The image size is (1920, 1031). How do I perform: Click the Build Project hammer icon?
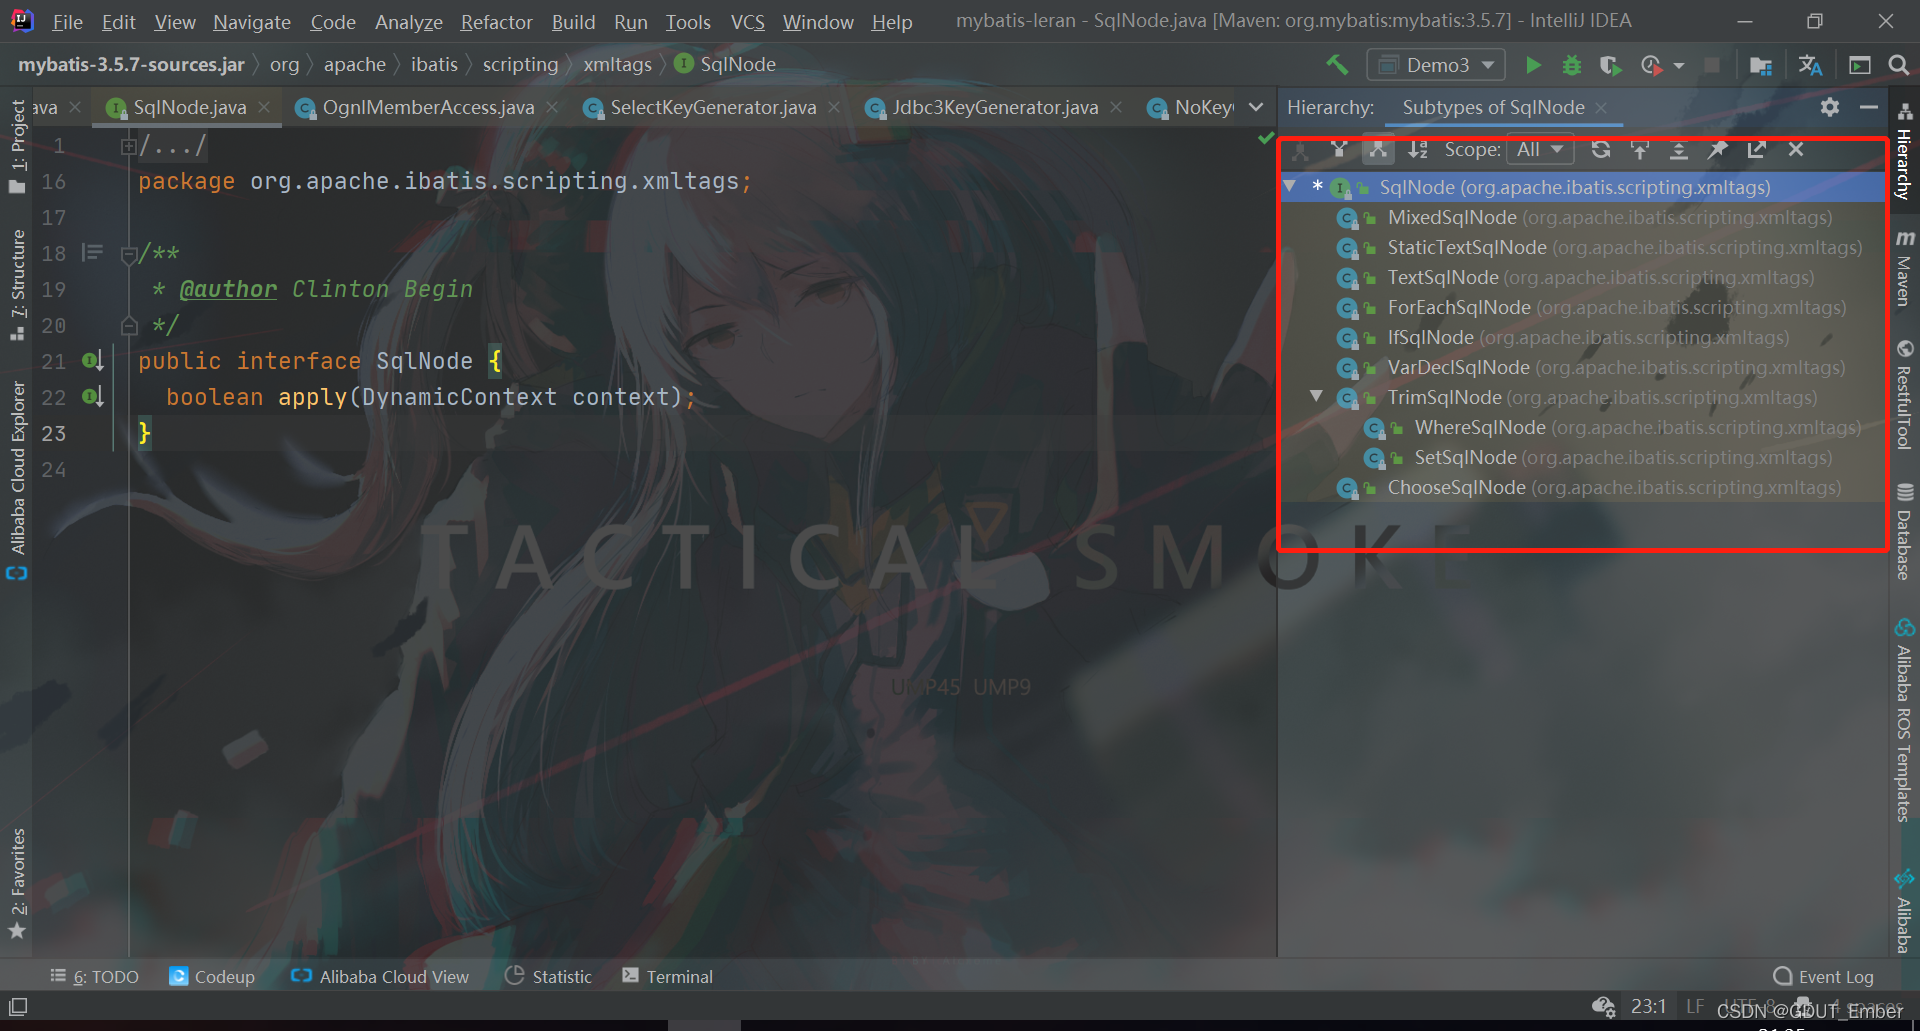[x=1337, y=65]
